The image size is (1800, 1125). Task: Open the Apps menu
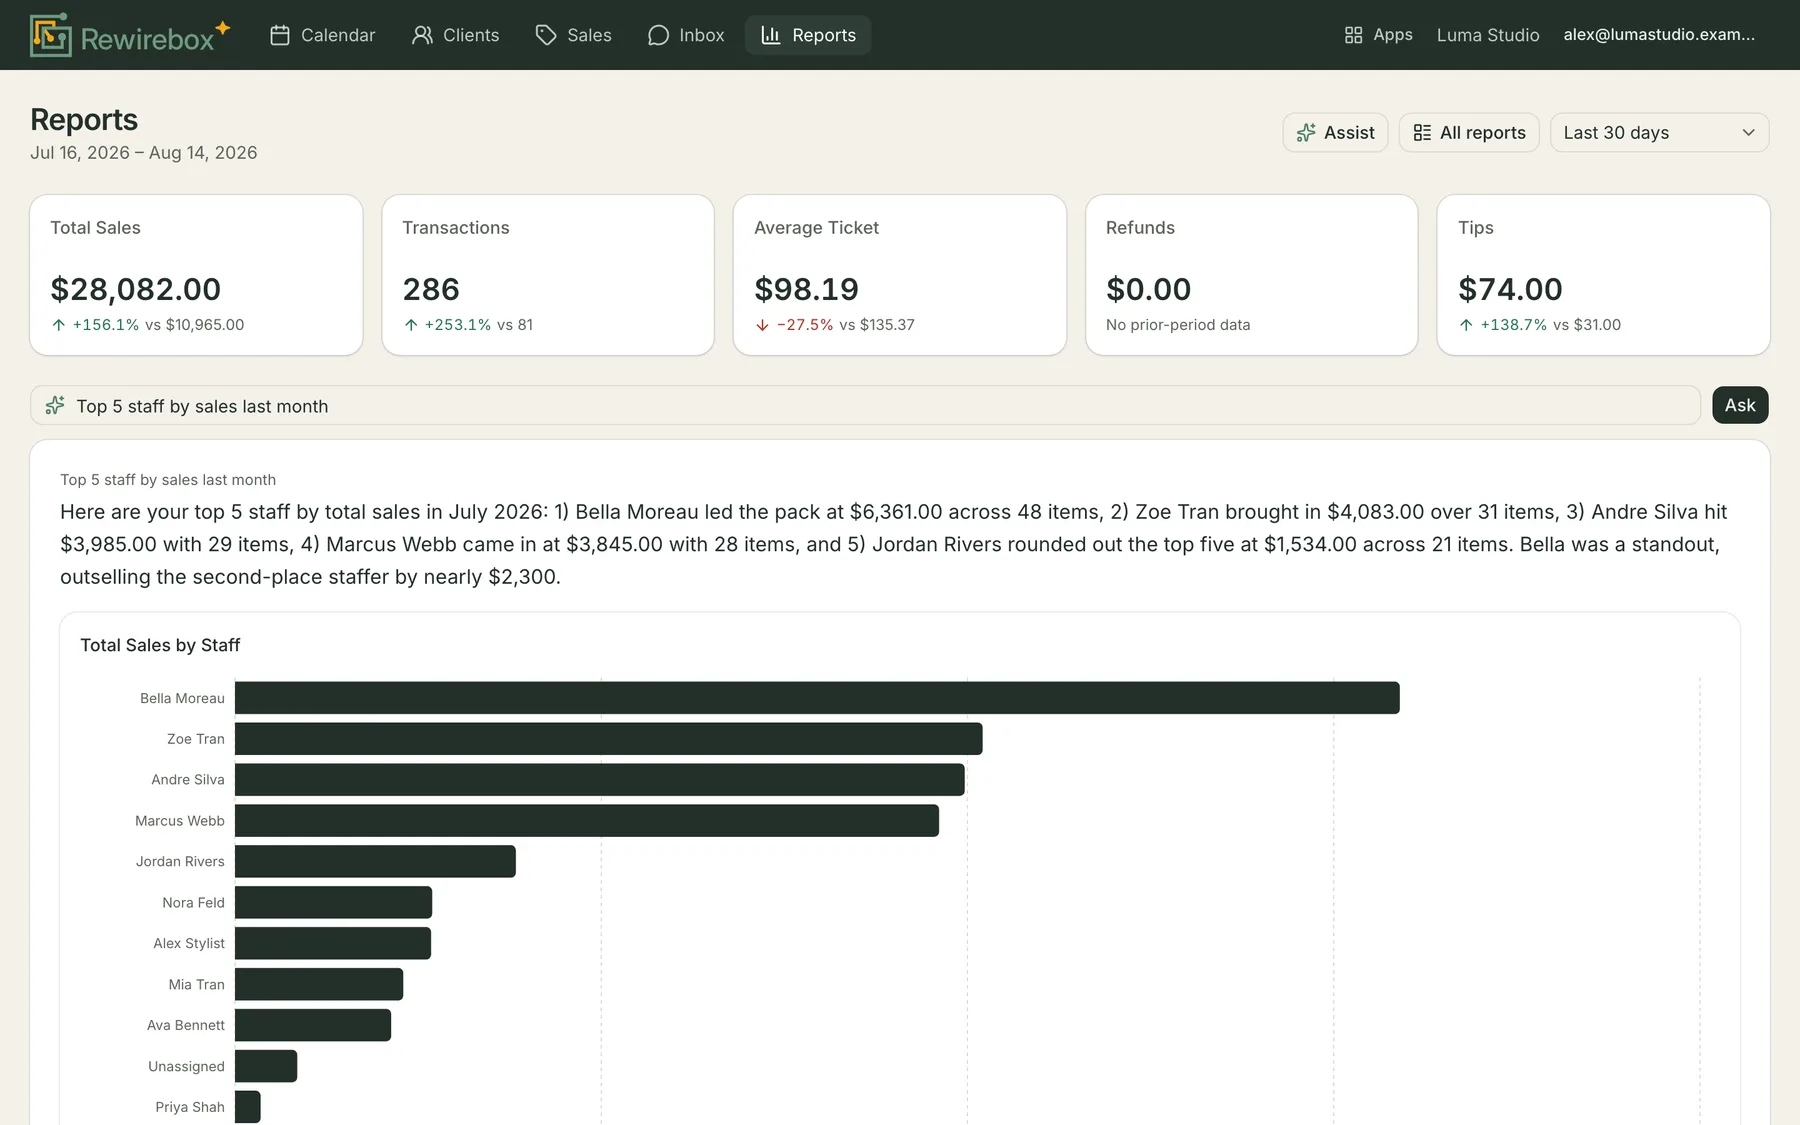[x=1378, y=35]
